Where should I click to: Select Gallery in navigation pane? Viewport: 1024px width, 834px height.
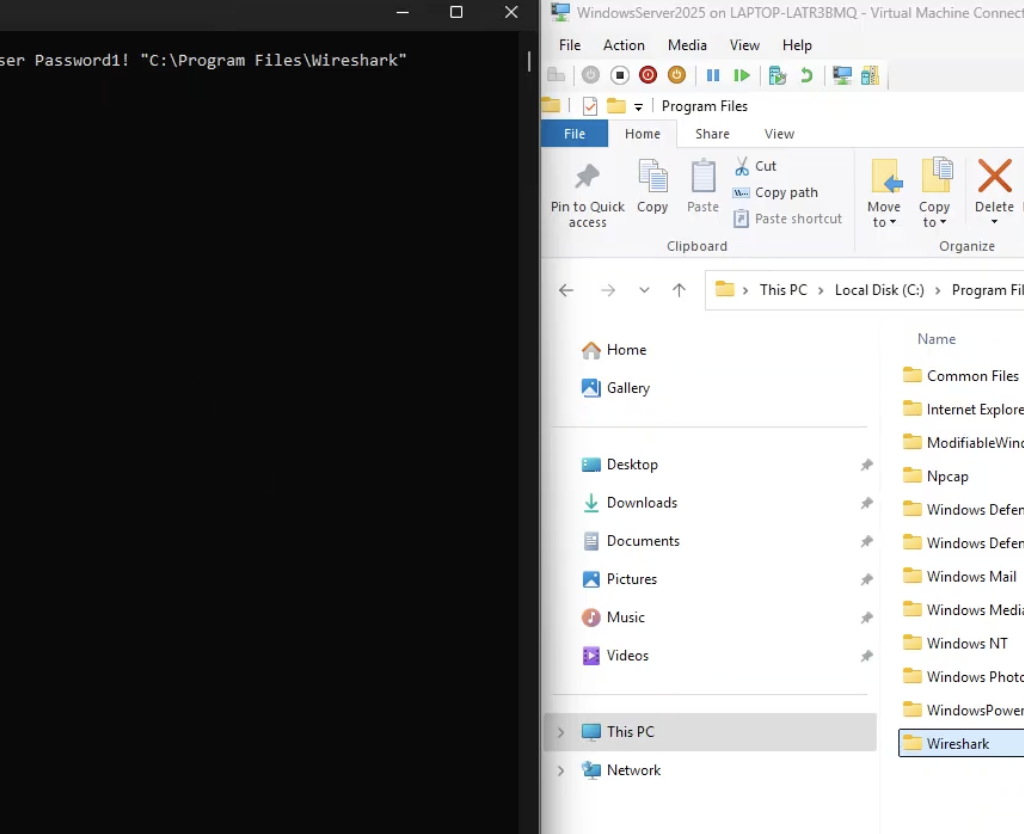pos(615,388)
